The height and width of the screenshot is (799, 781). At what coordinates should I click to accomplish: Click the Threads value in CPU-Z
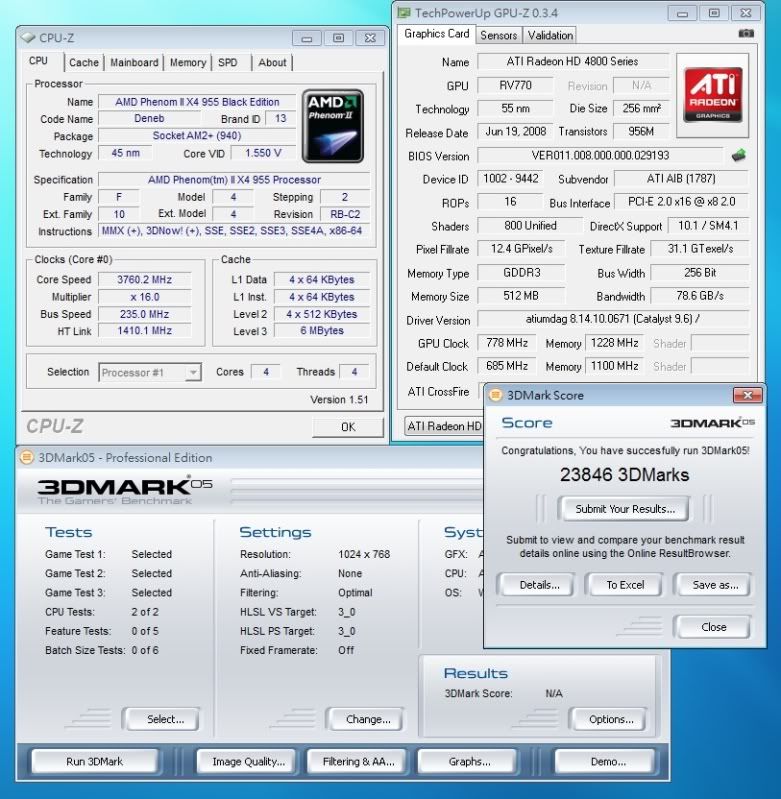pyautogui.click(x=354, y=372)
